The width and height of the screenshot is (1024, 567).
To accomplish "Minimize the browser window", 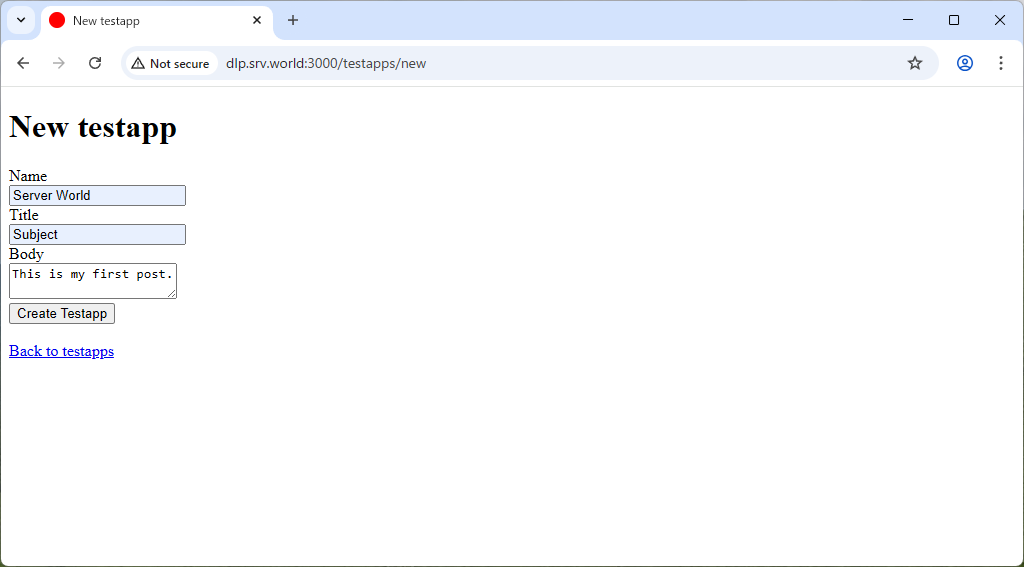I will tap(908, 20).
